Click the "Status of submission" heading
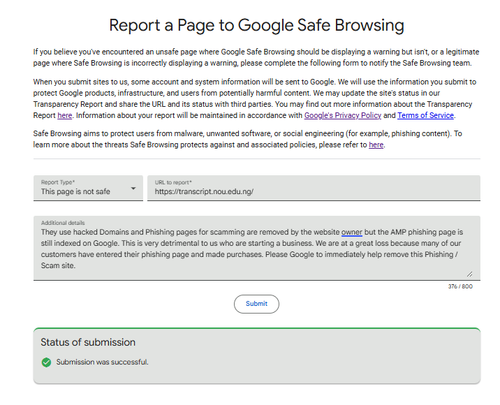This screenshot has width=500, height=405. click(x=88, y=342)
